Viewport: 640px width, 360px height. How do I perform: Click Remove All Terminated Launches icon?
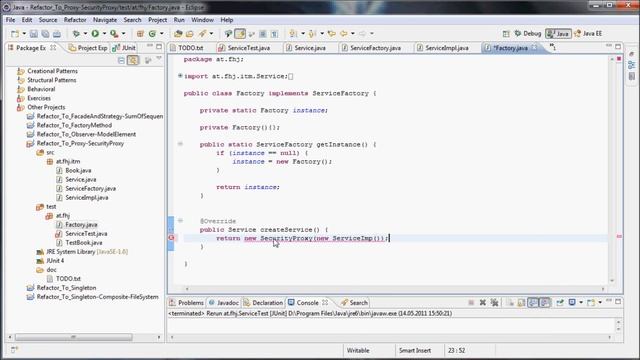495,302
